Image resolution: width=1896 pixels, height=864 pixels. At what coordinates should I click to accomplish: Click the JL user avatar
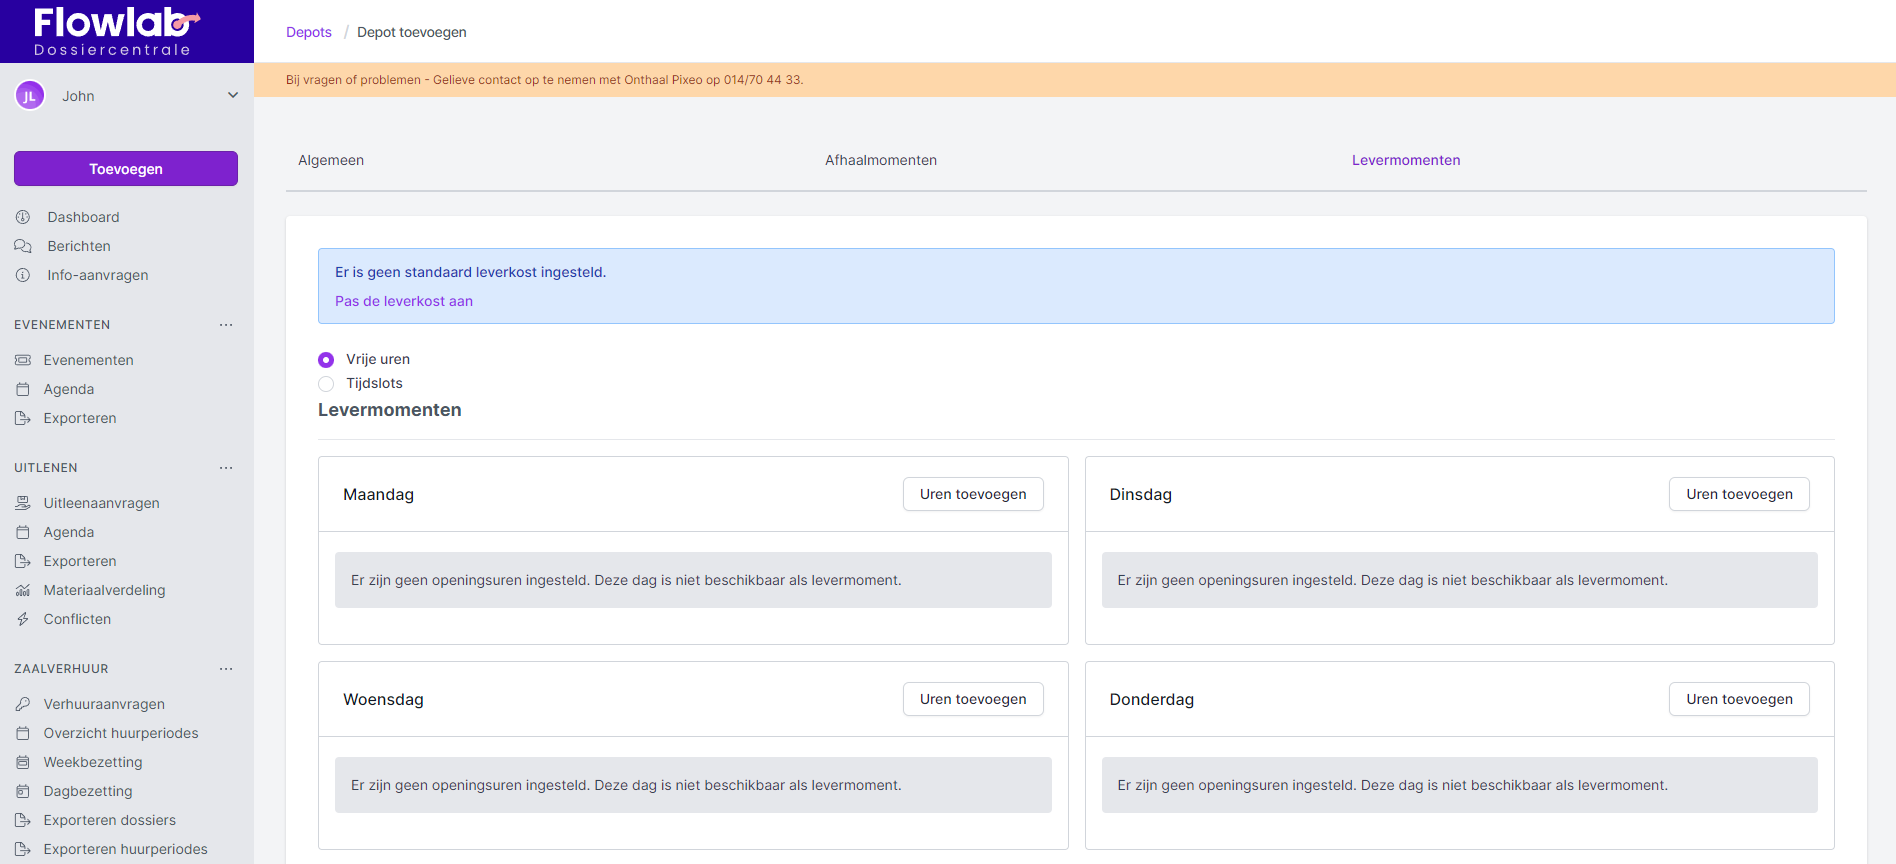(x=30, y=96)
